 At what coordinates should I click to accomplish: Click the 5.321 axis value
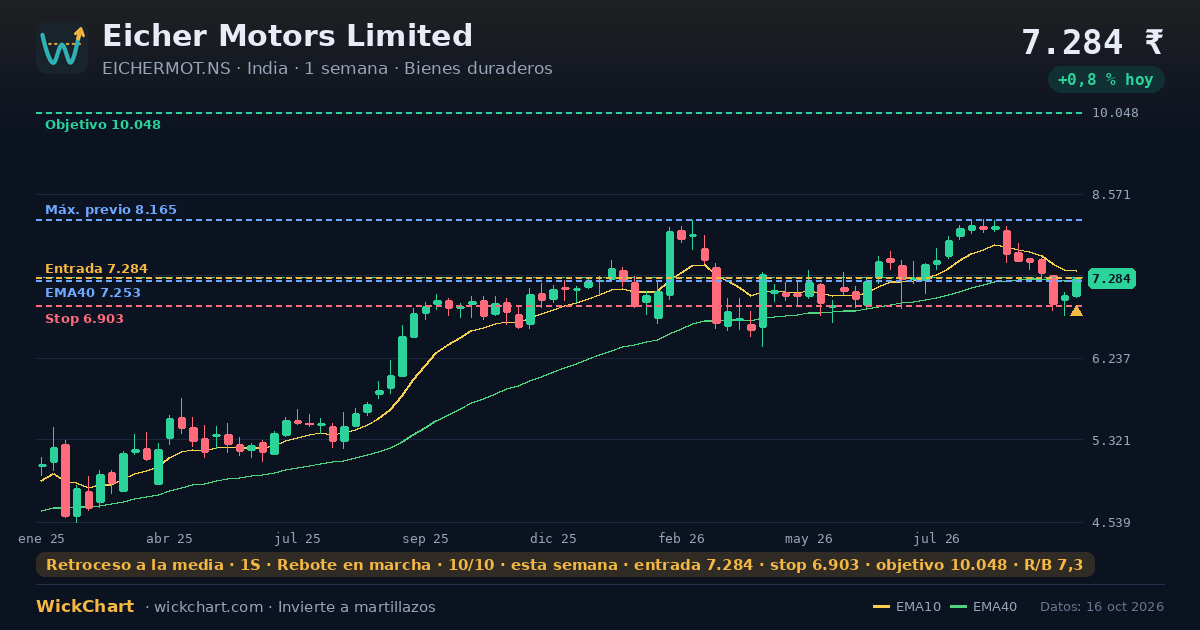[1112, 440]
